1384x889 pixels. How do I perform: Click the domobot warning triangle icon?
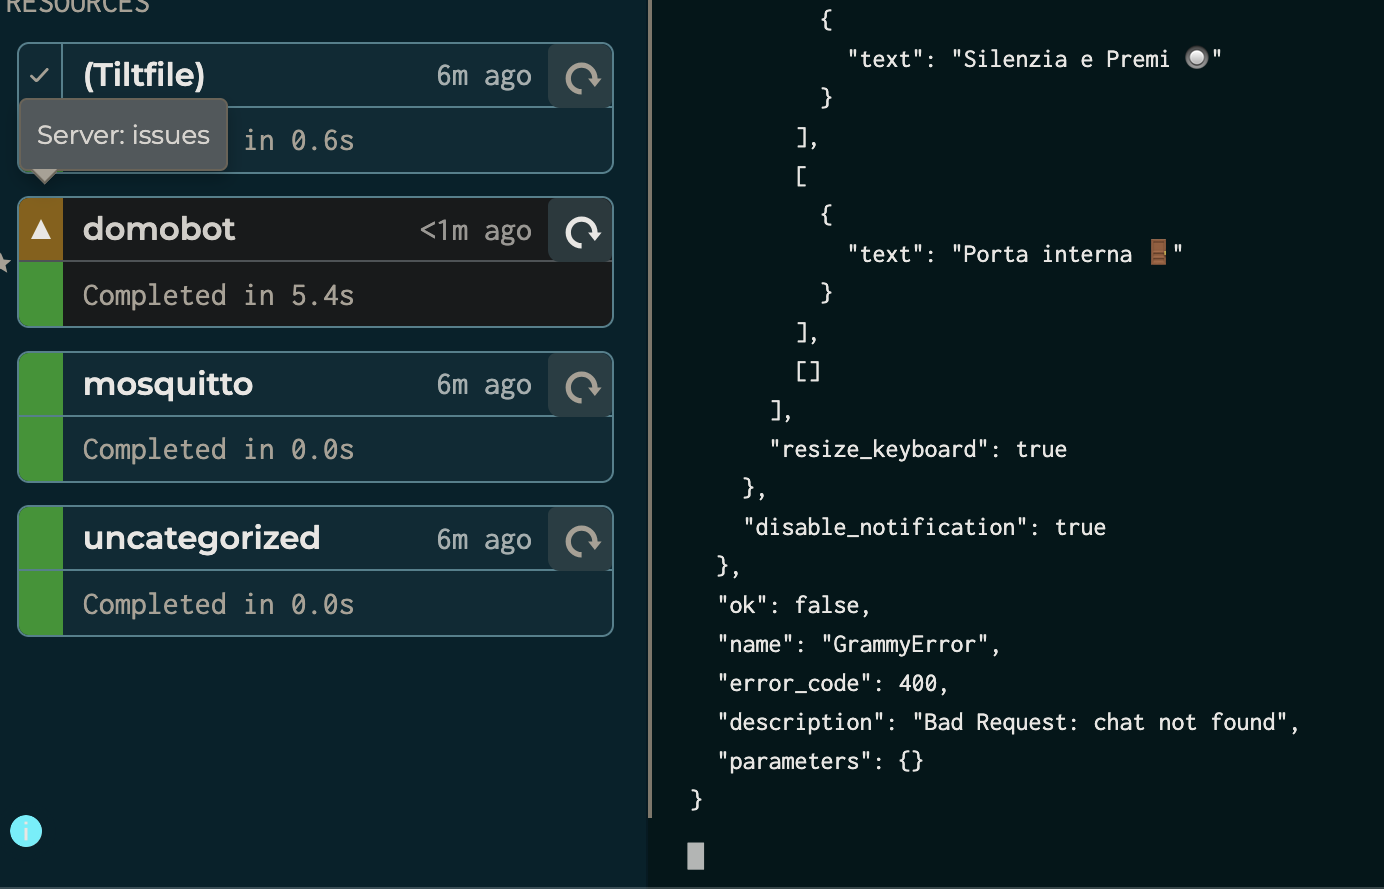pos(41,230)
